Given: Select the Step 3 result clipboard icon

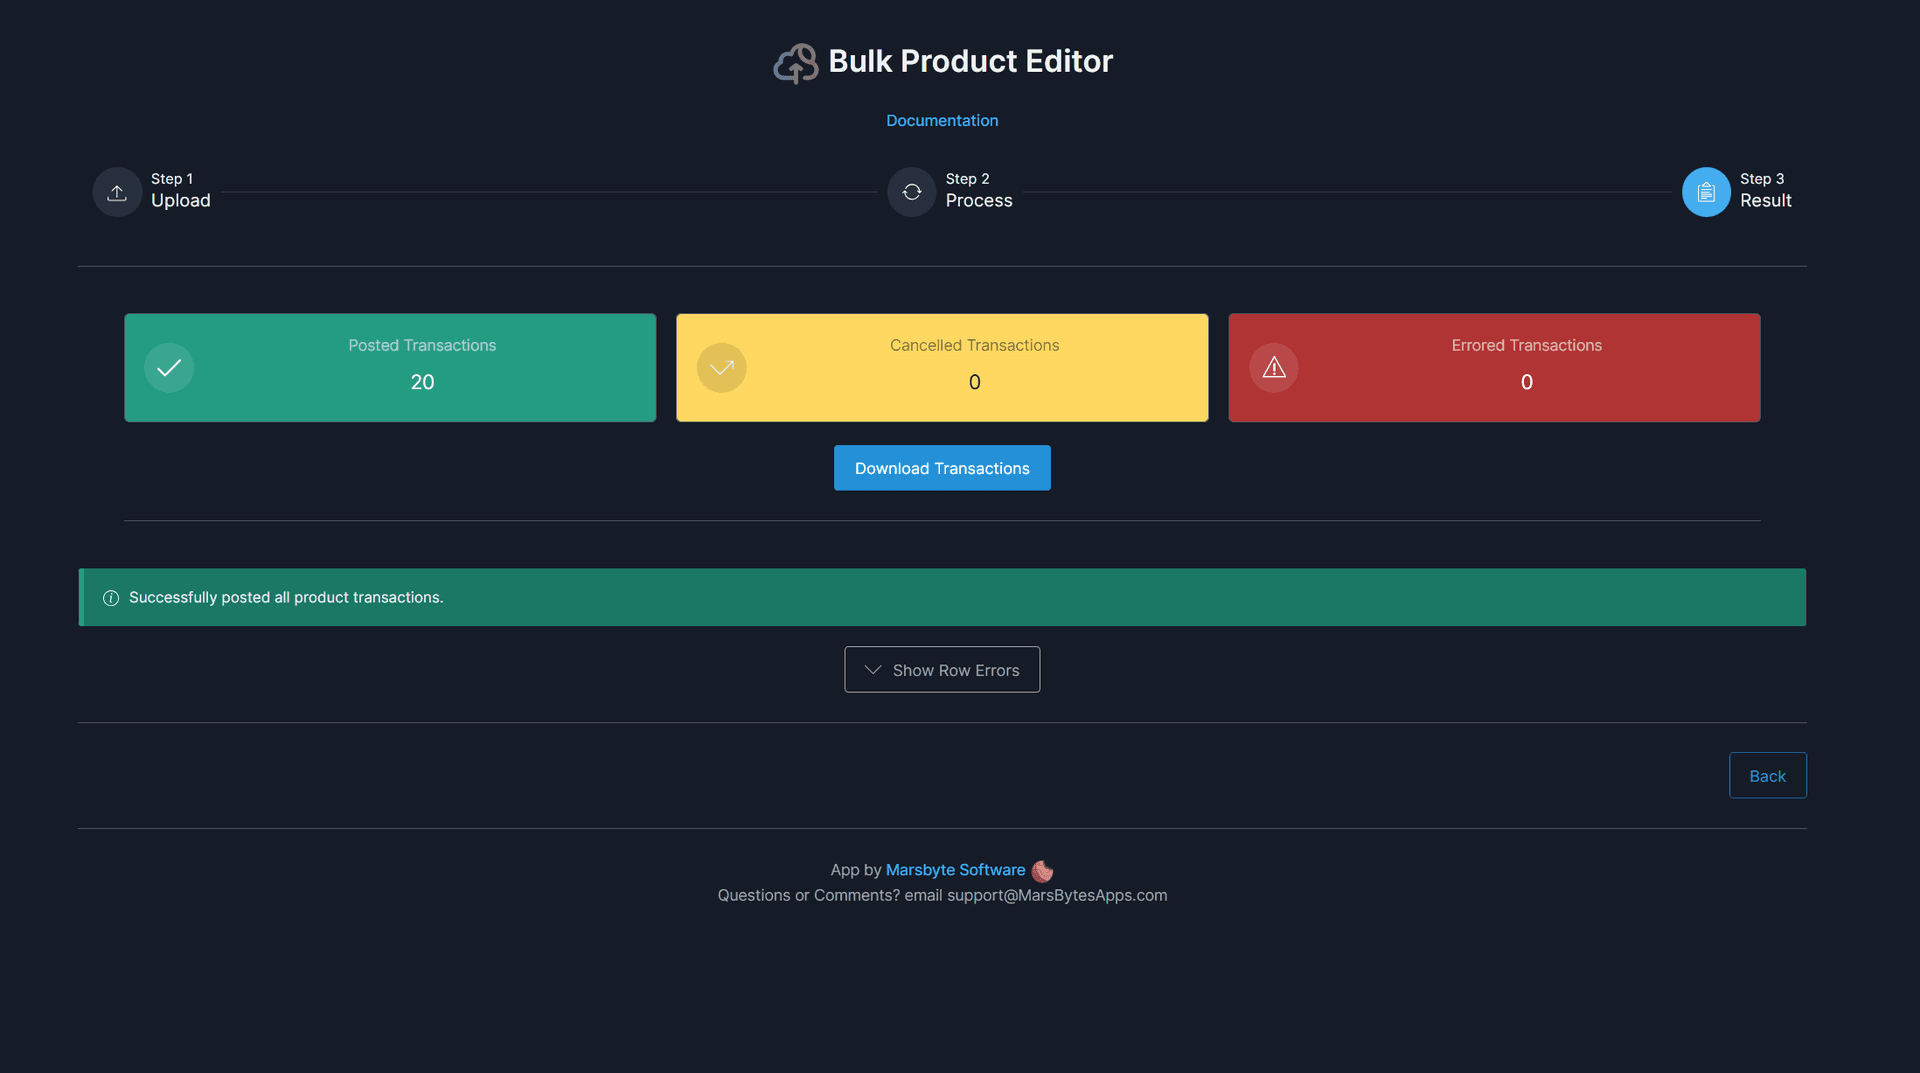Looking at the screenshot, I should tap(1706, 192).
